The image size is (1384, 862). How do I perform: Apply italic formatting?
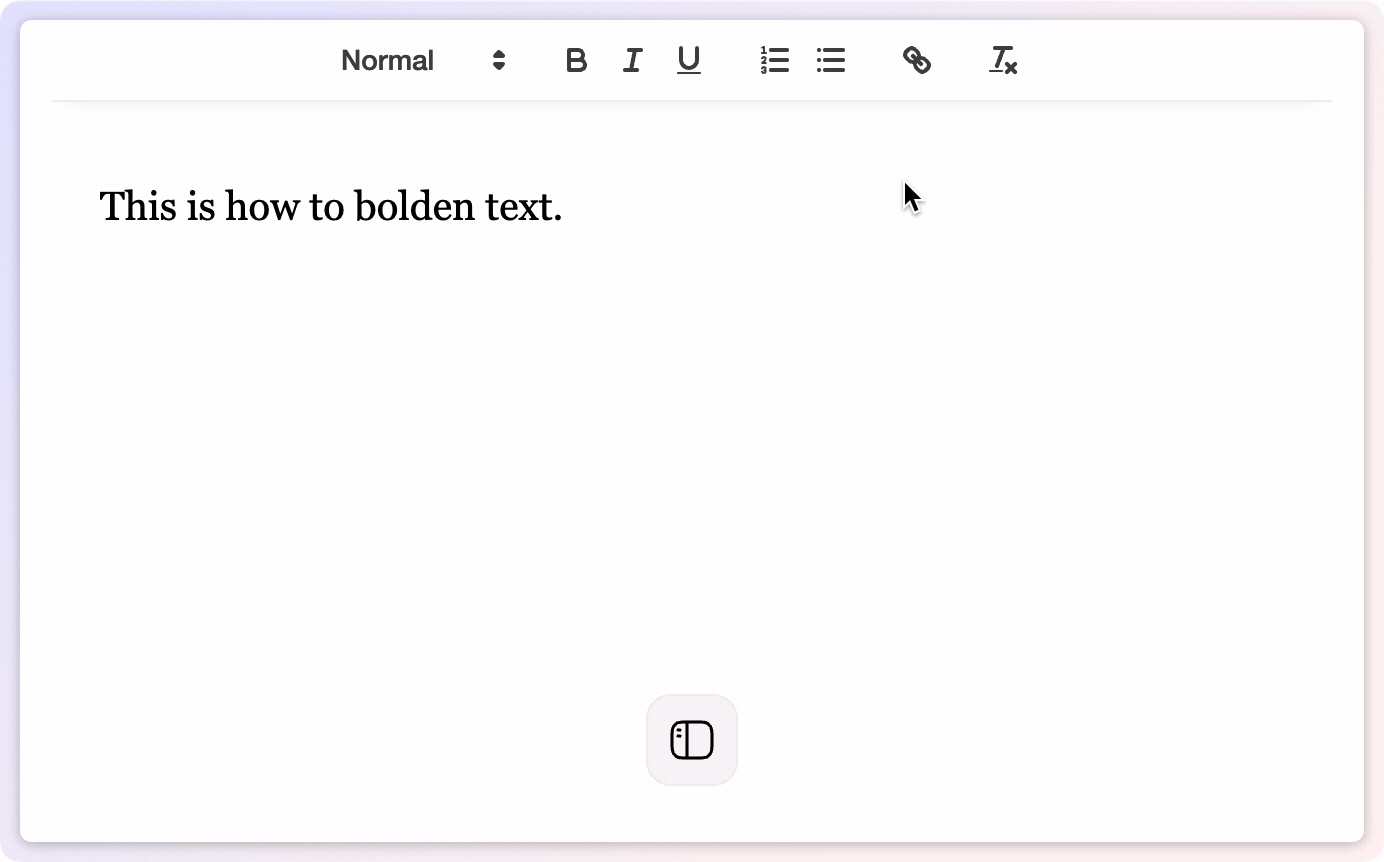[x=632, y=61]
